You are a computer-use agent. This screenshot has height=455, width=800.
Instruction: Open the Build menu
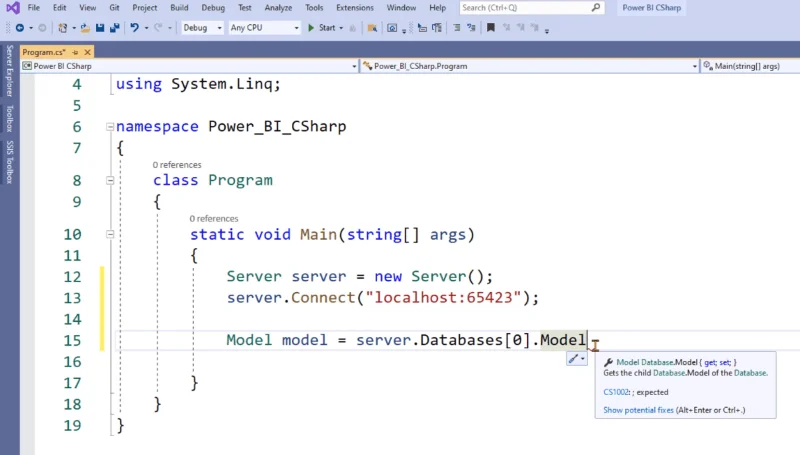coord(179,8)
